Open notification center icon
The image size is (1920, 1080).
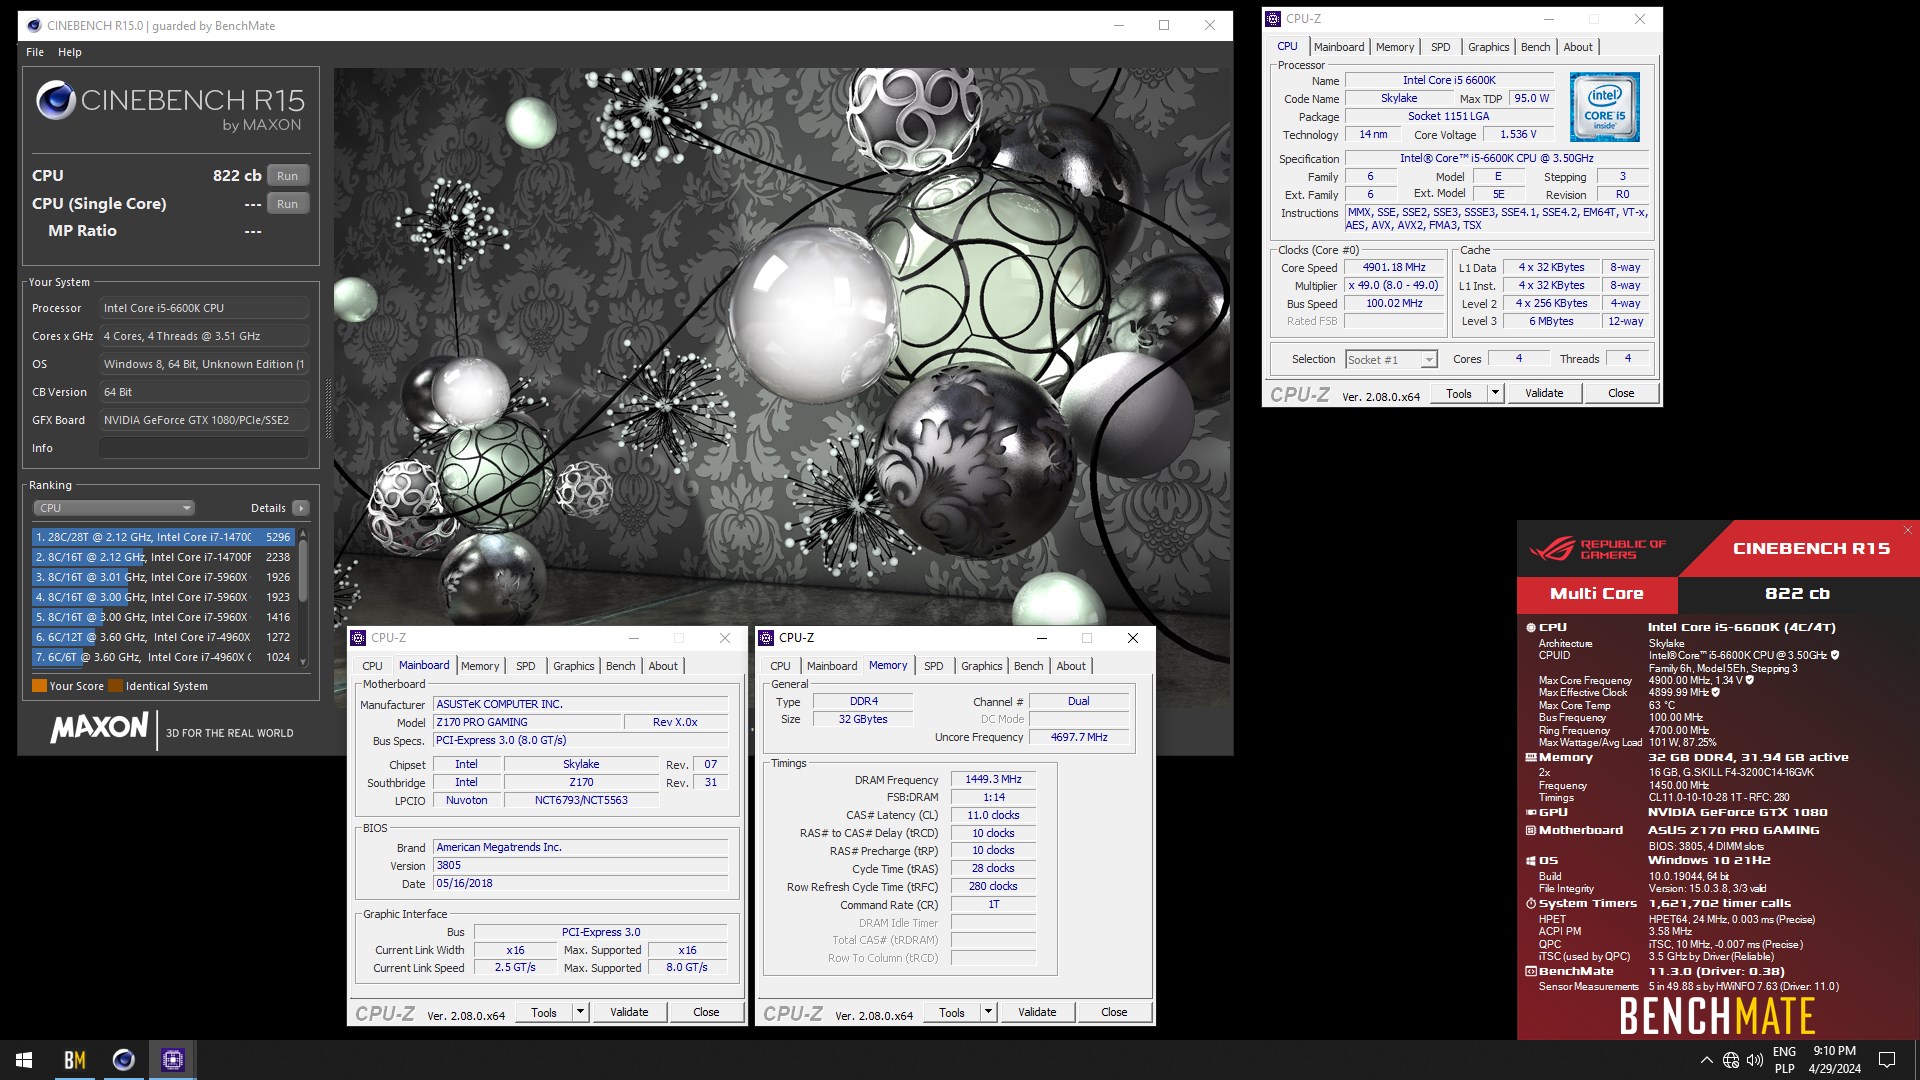1887,1060
